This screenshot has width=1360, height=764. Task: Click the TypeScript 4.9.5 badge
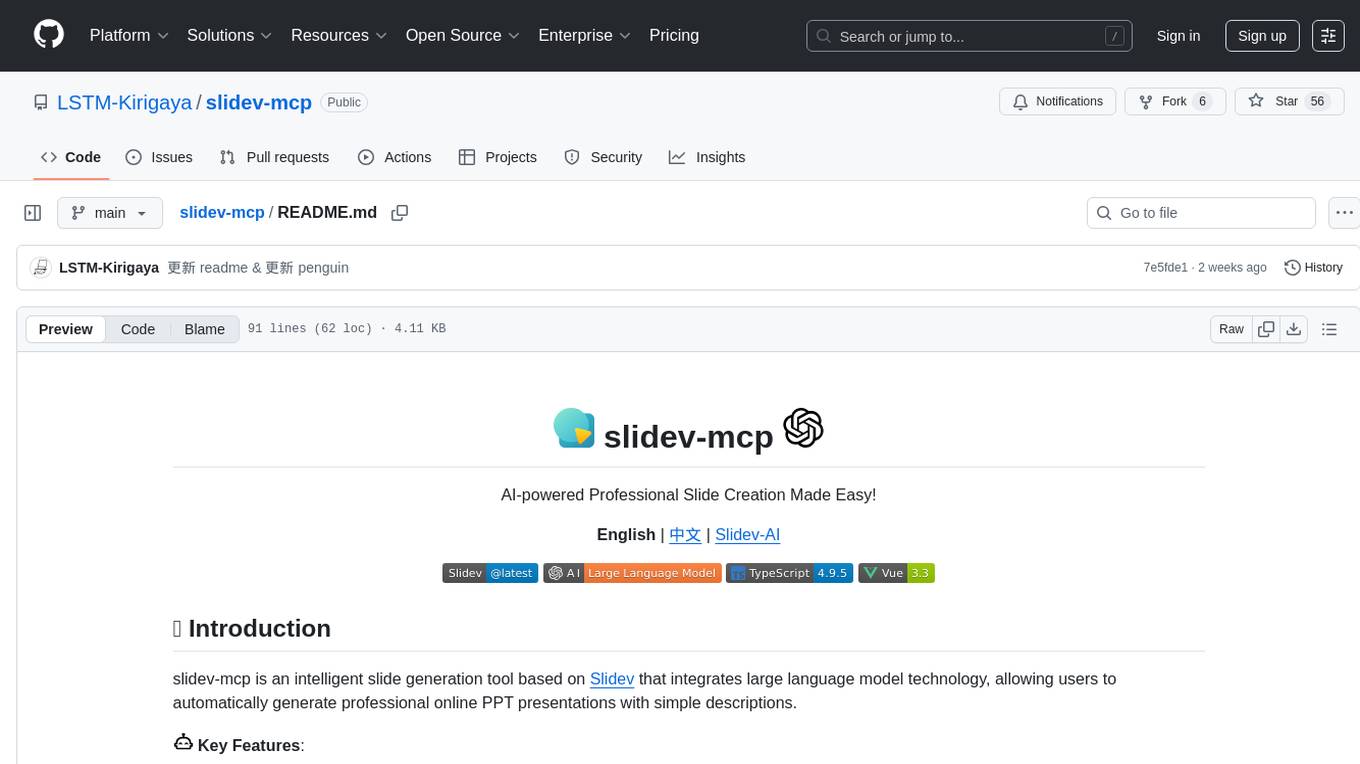click(x=789, y=573)
